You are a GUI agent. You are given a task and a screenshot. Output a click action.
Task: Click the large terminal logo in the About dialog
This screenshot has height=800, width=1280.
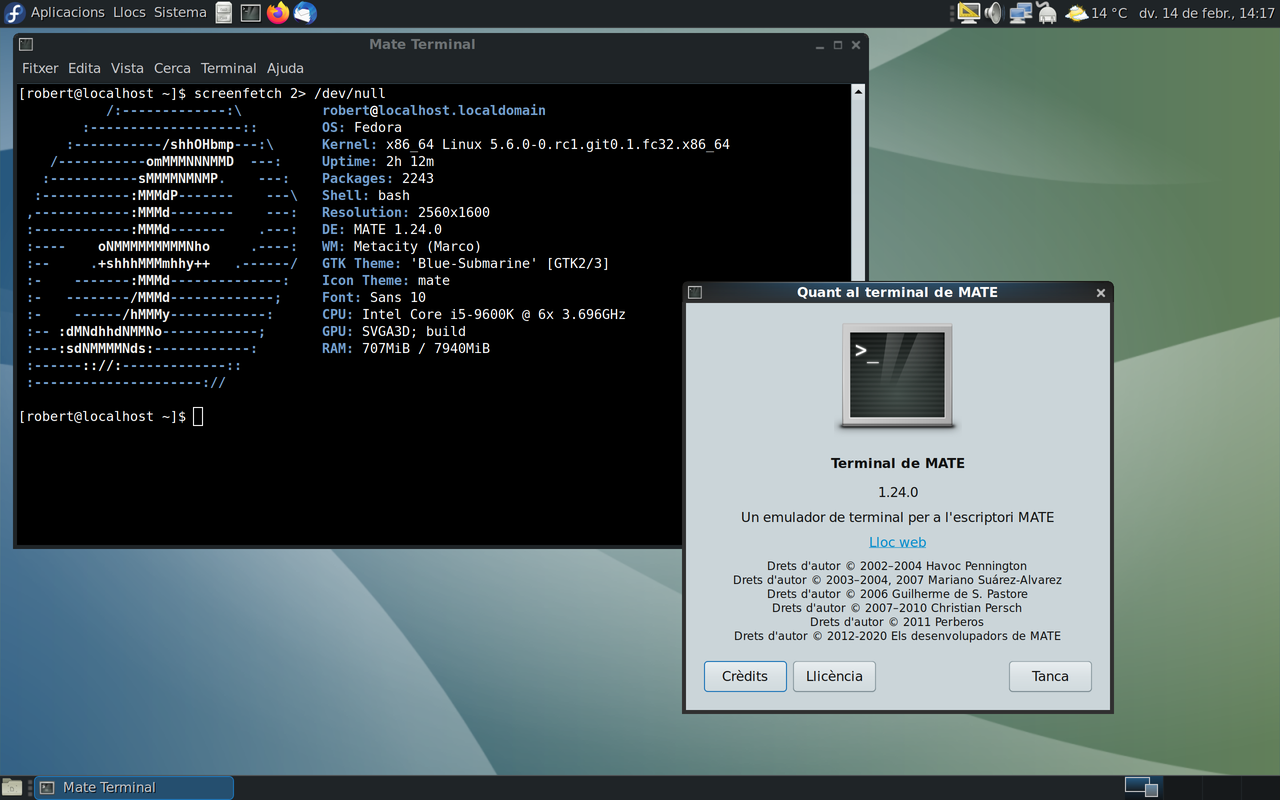(897, 376)
